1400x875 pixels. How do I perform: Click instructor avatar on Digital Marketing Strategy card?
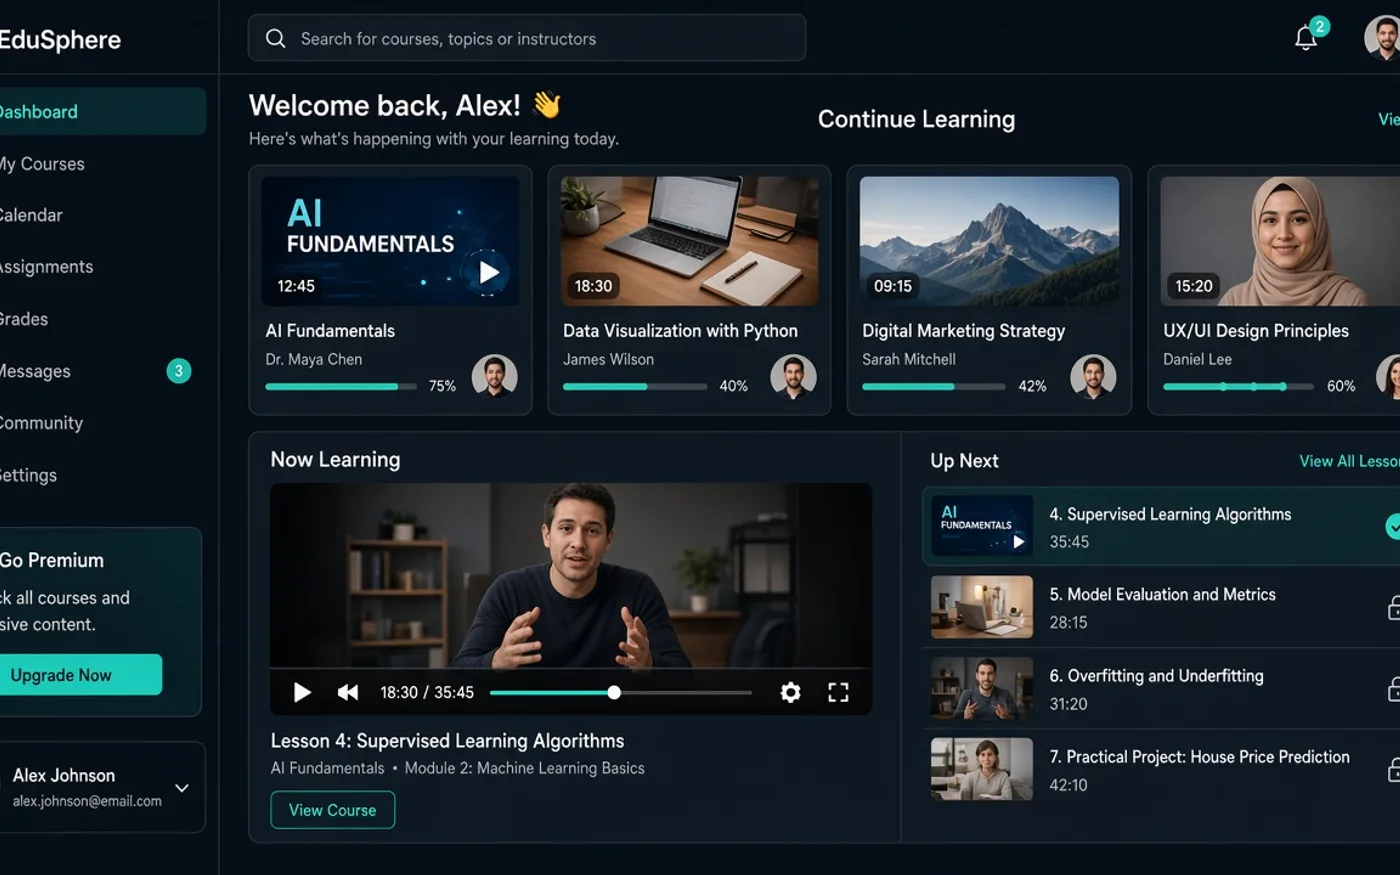pos(1093,377)
